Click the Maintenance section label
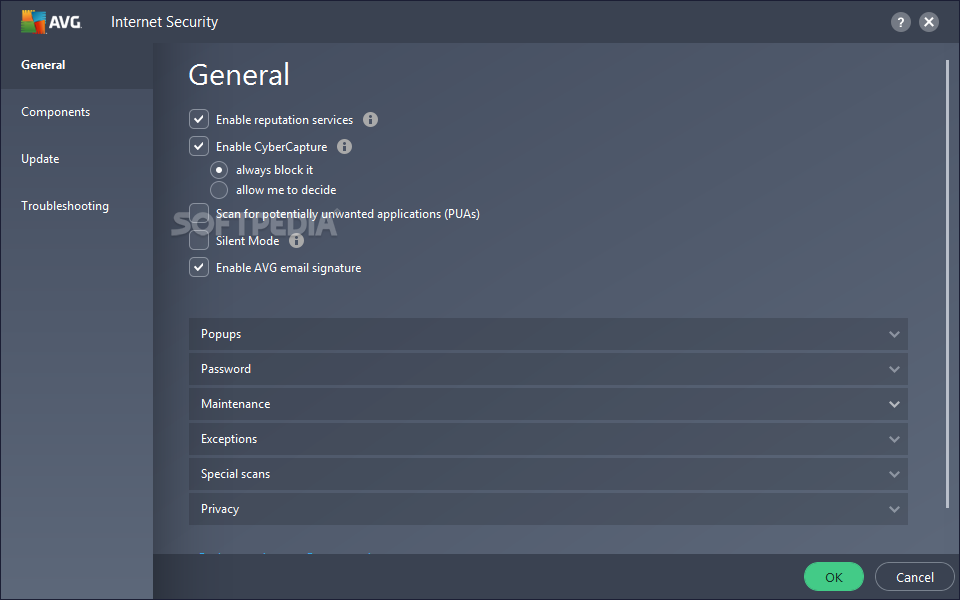This screenshot has width=960, height=600. (x=236, y=404)
